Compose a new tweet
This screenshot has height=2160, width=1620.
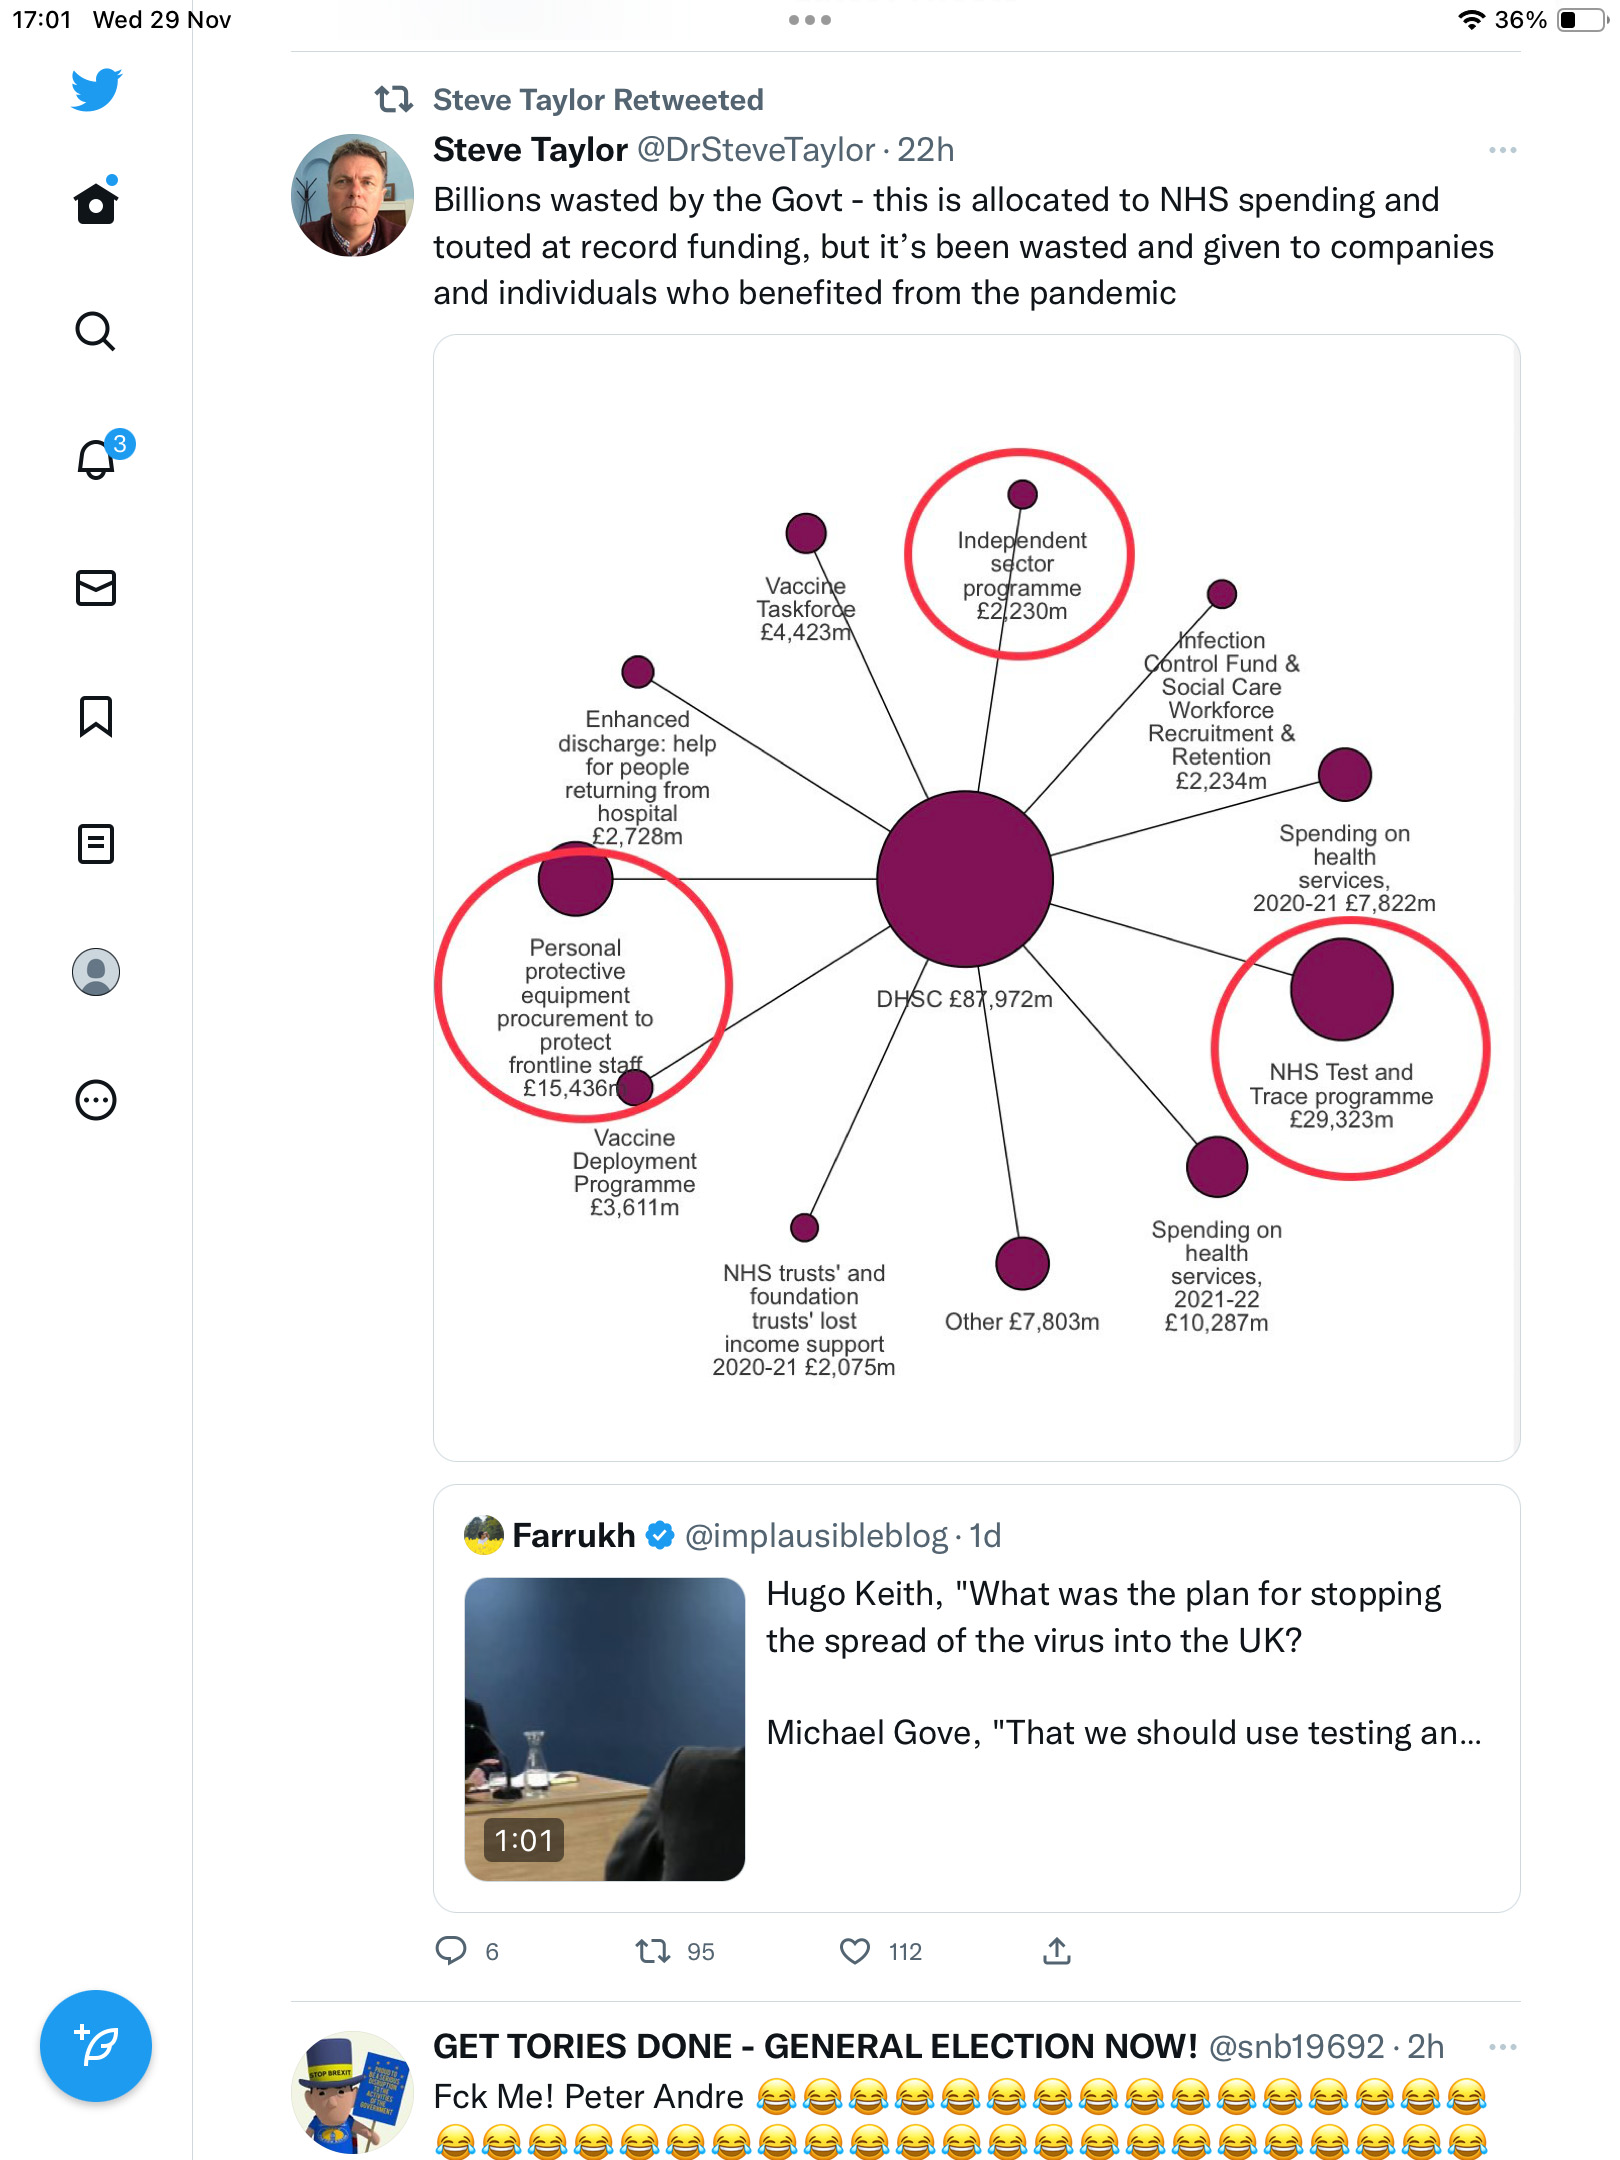tap(96, 2046)
